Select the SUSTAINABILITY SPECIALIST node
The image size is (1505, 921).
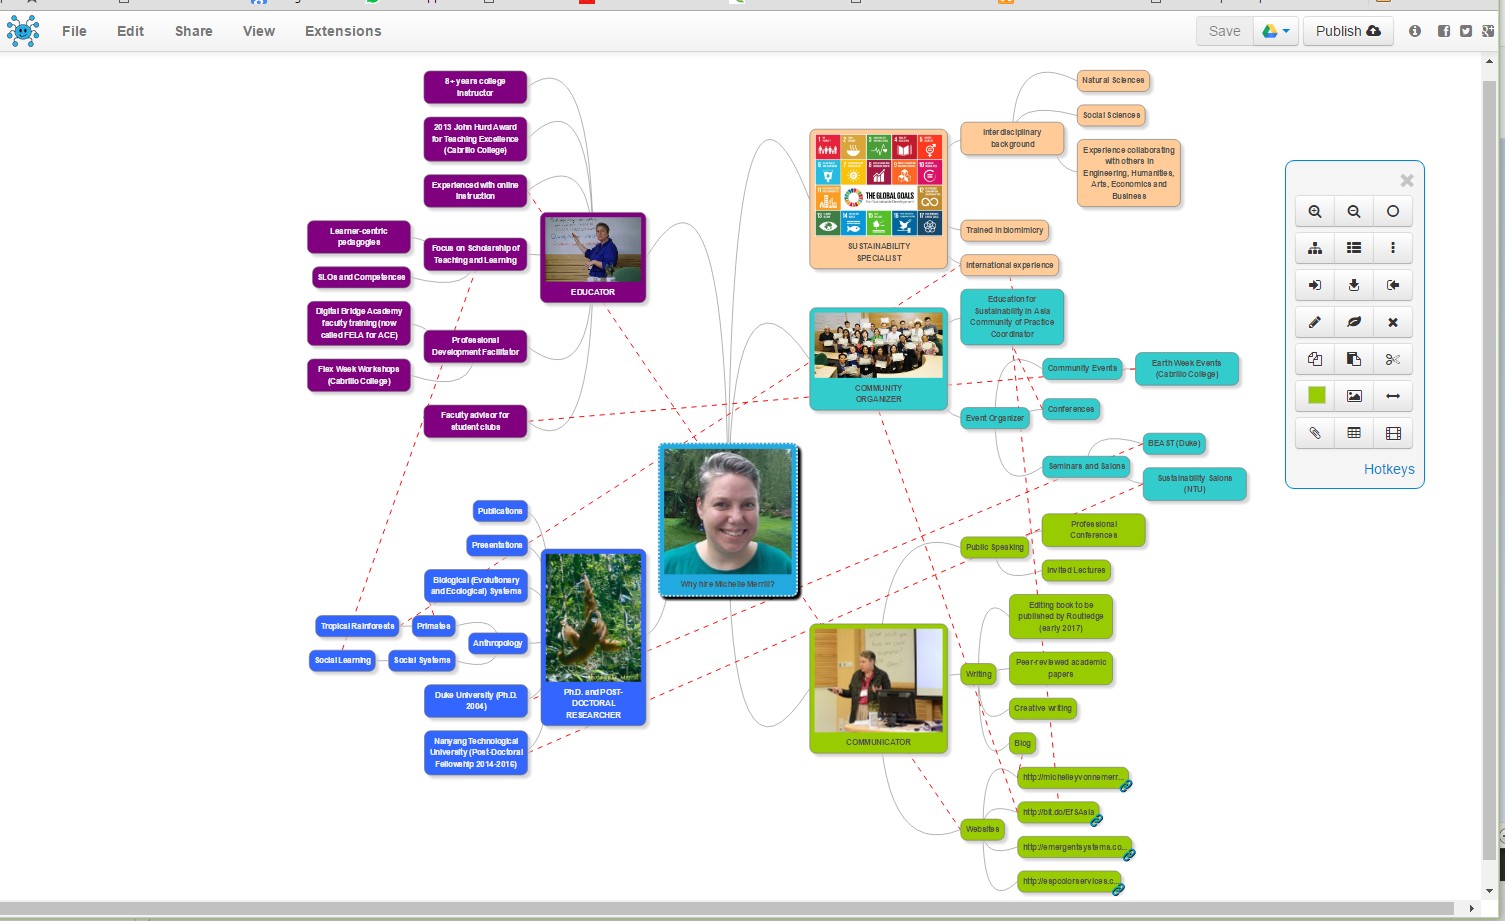[x=878, y=199]
